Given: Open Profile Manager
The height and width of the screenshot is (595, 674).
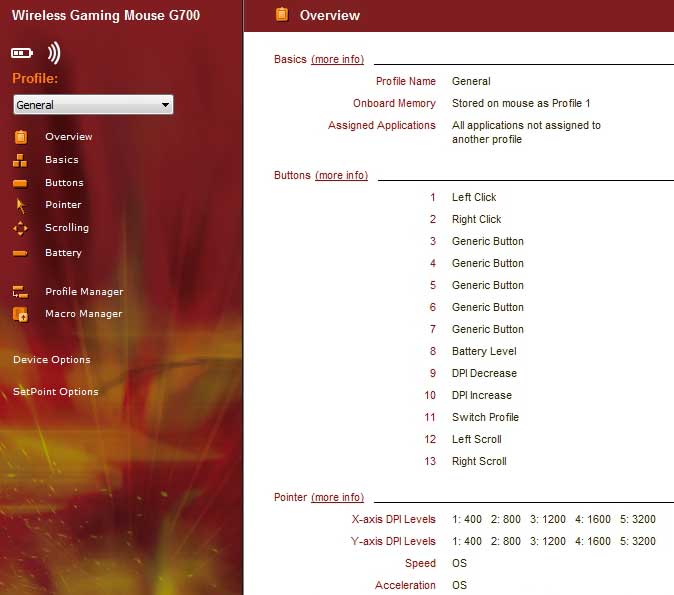Looking at the screenshot, I should [x=84, y=292].
